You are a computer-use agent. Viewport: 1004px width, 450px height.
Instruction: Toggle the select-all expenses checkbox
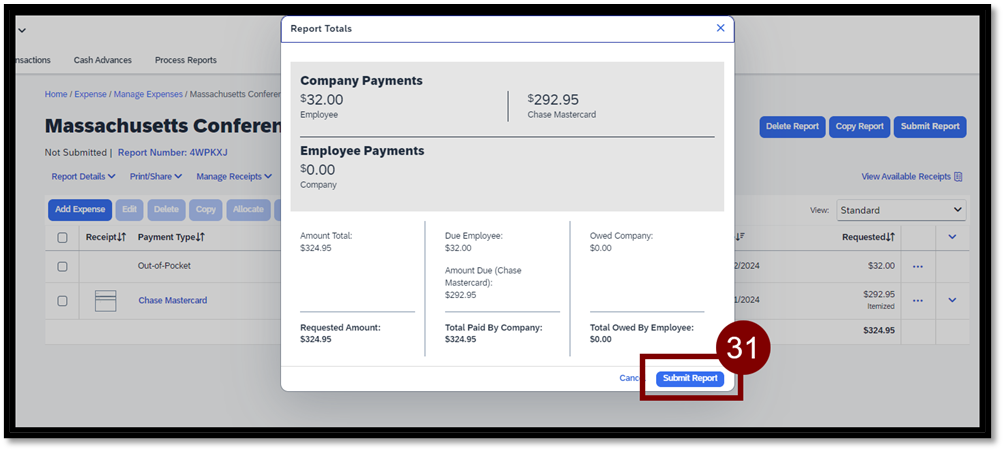[x=63, y=238]
